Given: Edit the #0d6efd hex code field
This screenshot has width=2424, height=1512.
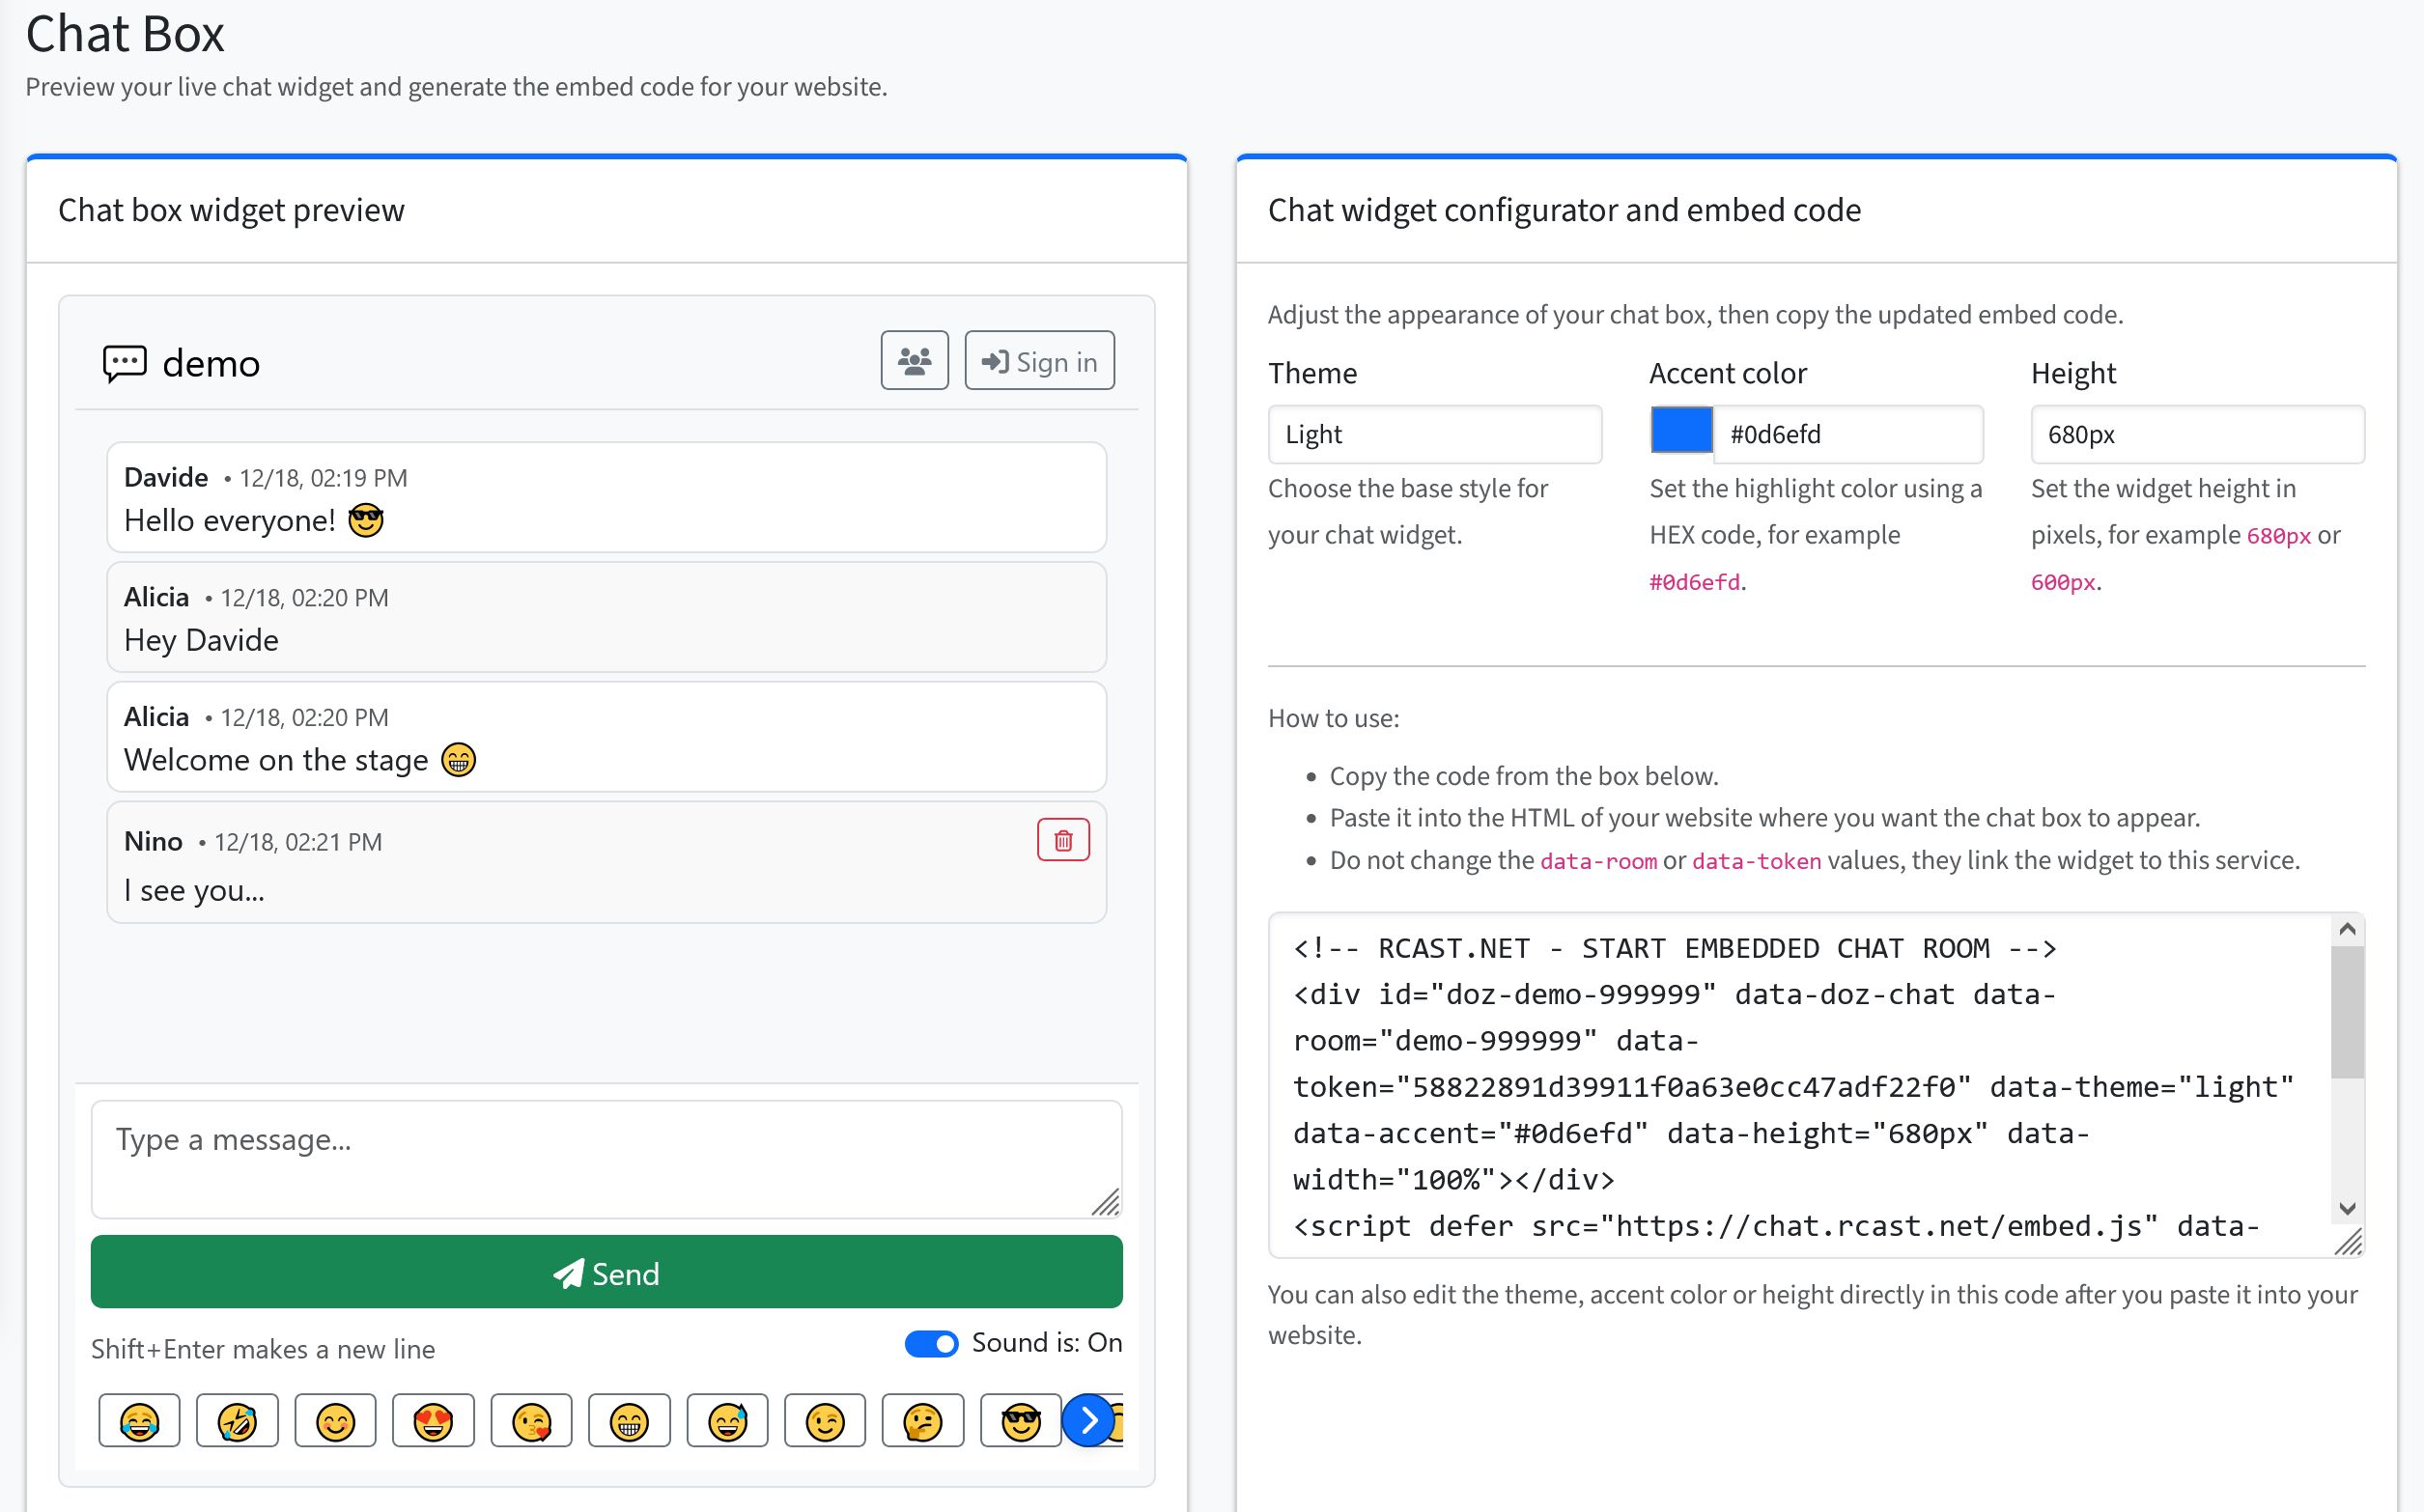Looking at the screenshot, I should [1848, 434].
